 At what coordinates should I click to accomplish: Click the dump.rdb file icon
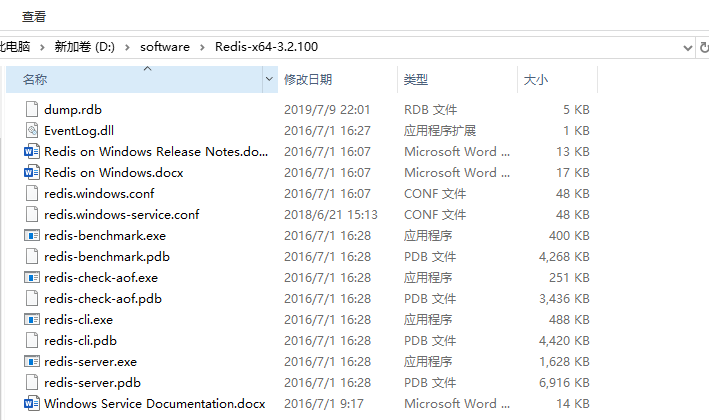click(32, 109)
